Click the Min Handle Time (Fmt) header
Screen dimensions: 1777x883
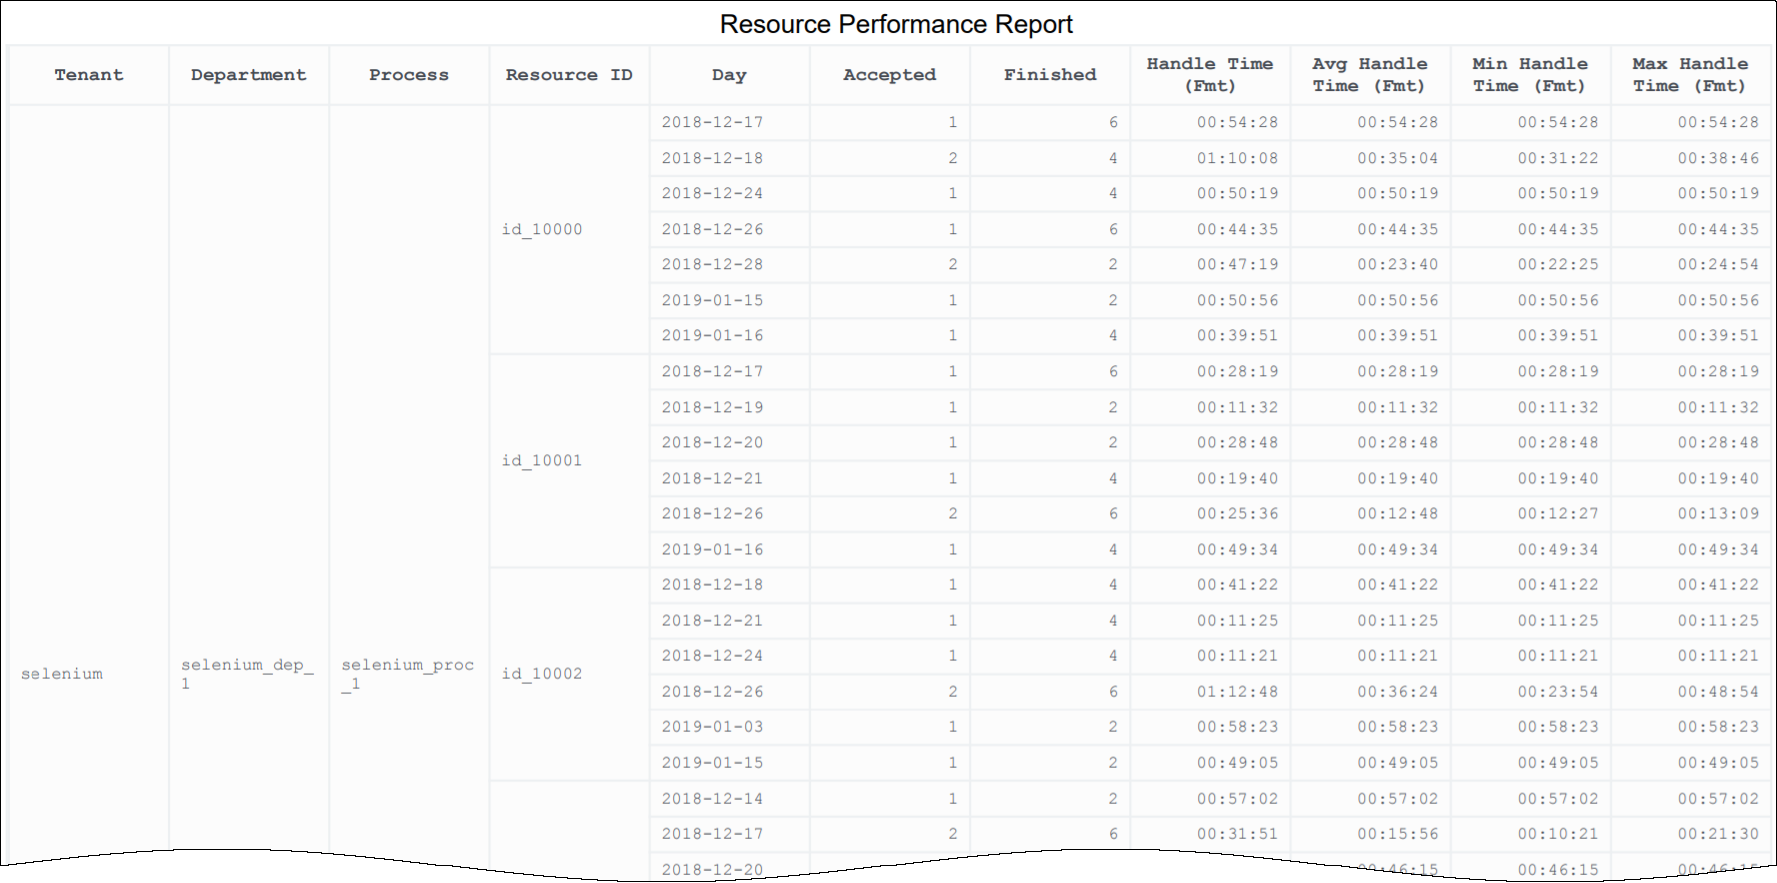pos(1529,75)
